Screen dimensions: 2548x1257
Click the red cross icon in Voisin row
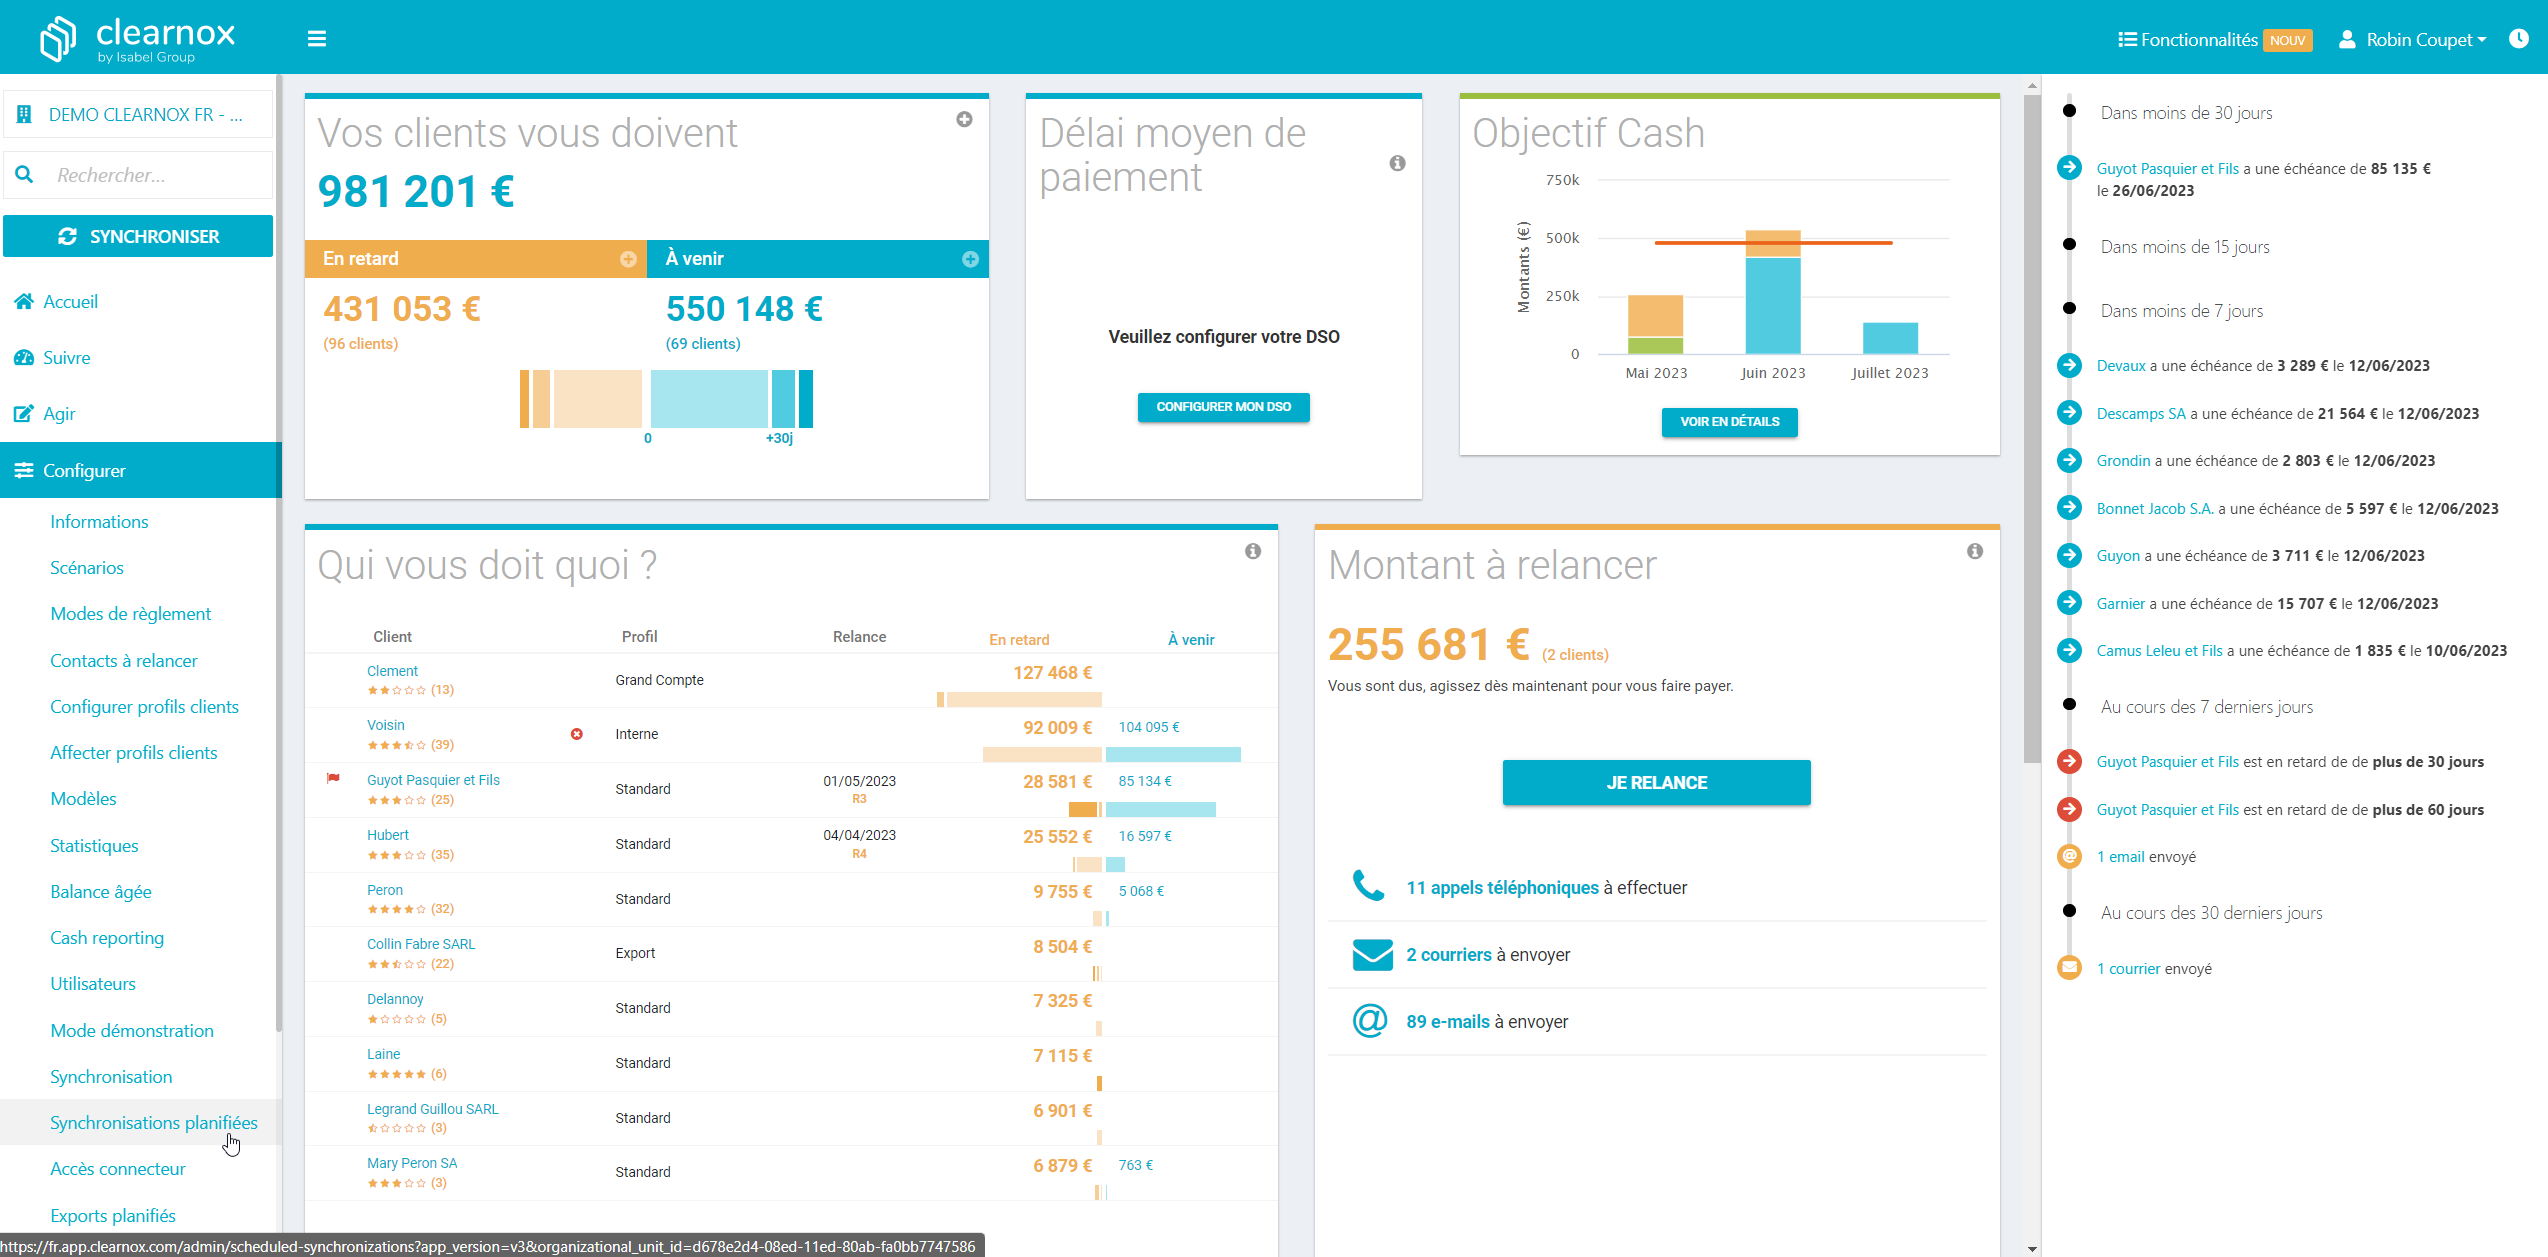point(577,734)
